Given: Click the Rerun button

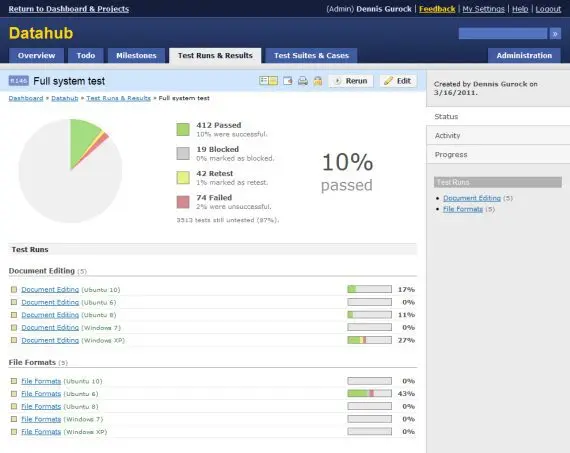Looking at the screenshot, I should pyautogui.click(x=351, y=81).
